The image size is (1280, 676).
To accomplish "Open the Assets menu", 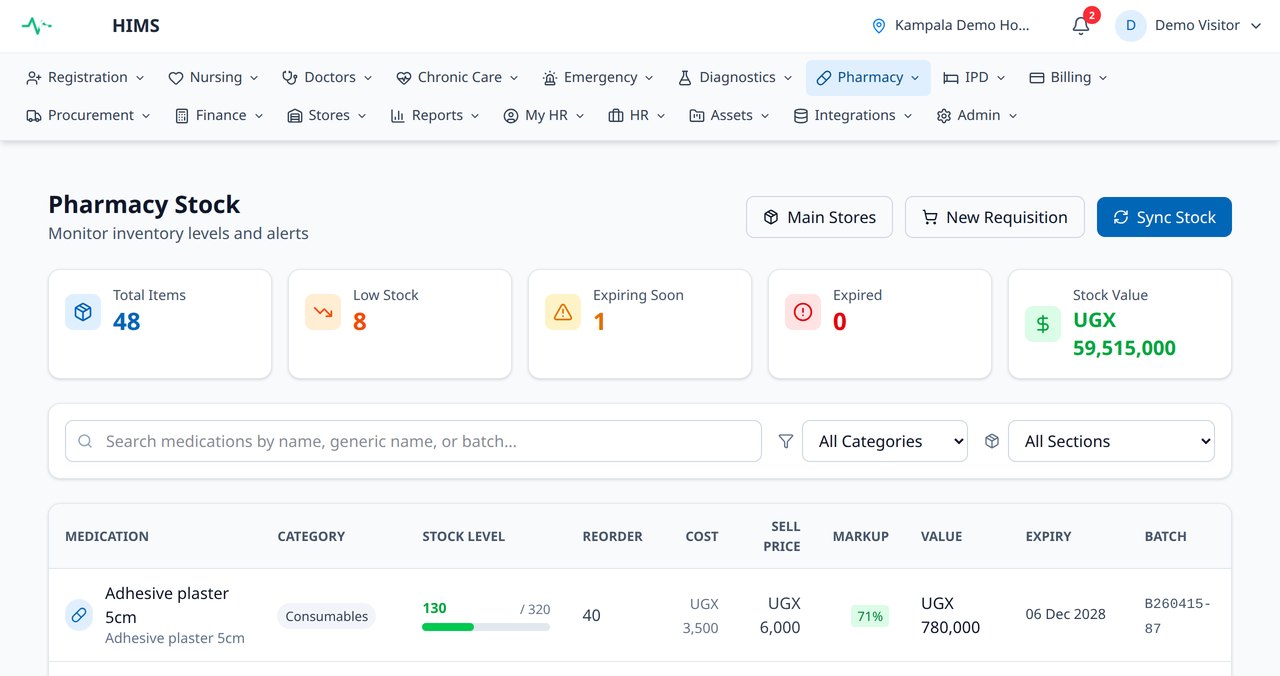I will pyautogui.click(x=729, y=116).
